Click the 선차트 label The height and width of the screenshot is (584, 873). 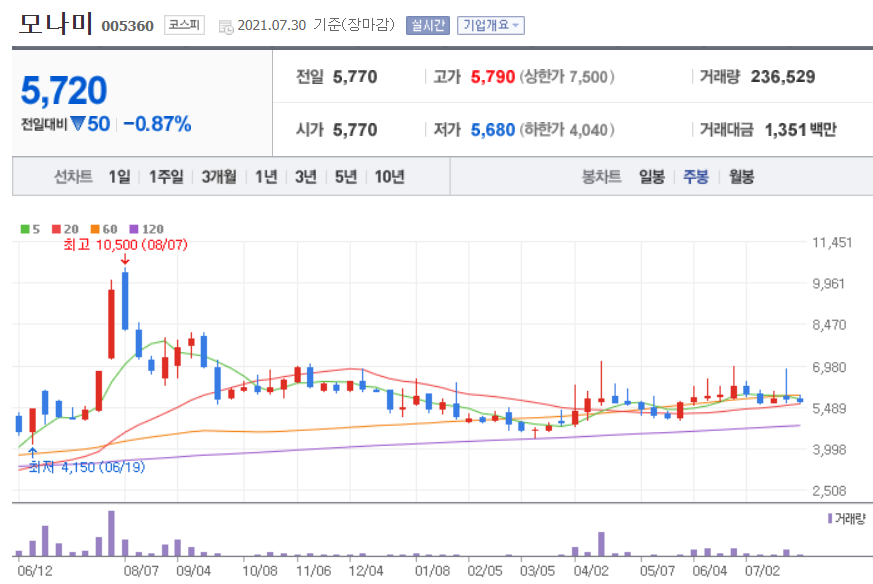(73, 177)
